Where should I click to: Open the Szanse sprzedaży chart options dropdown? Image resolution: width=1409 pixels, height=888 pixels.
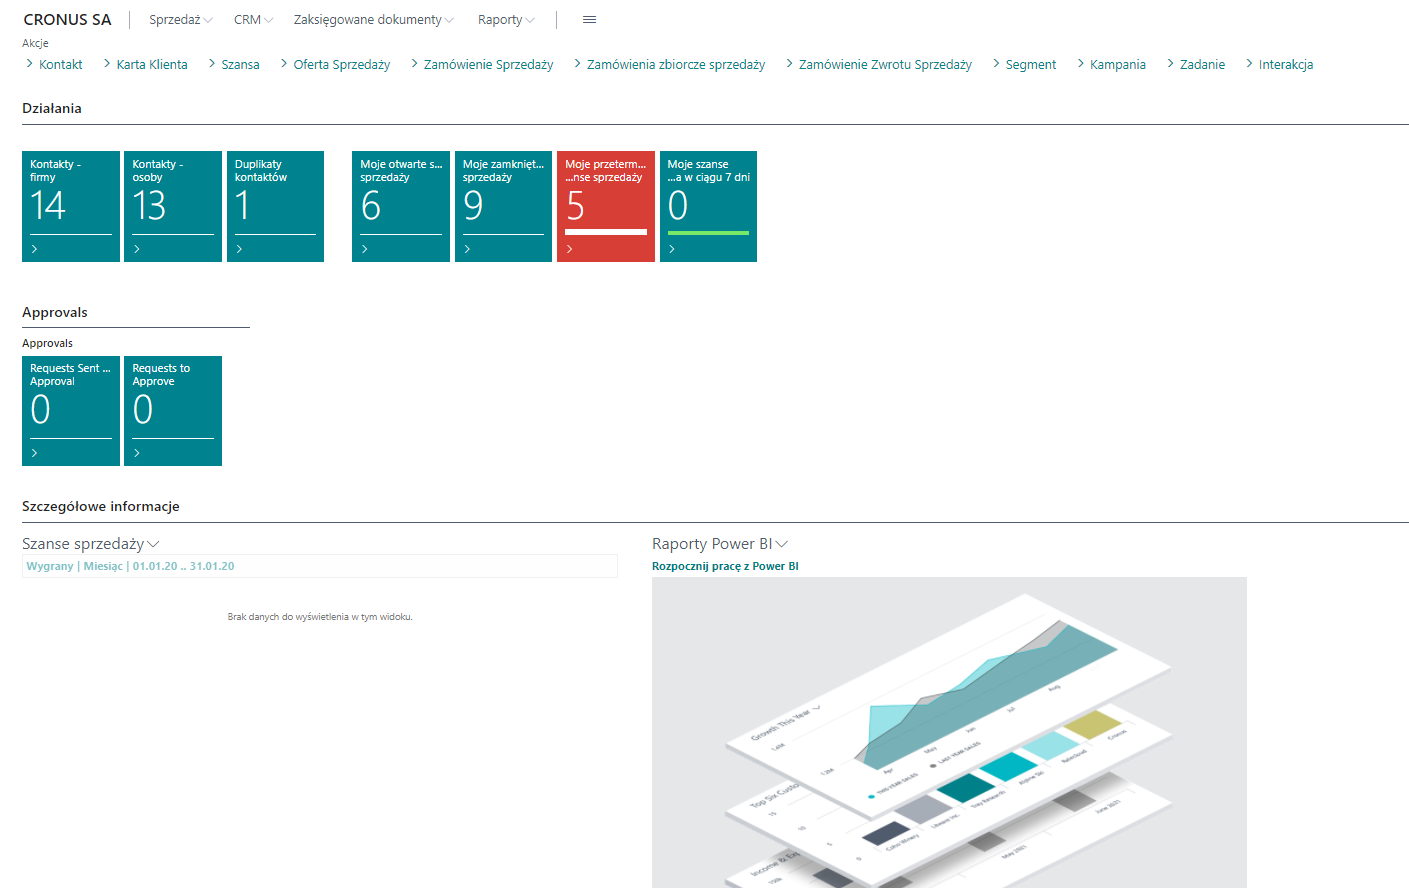click(x=153, y=544)
